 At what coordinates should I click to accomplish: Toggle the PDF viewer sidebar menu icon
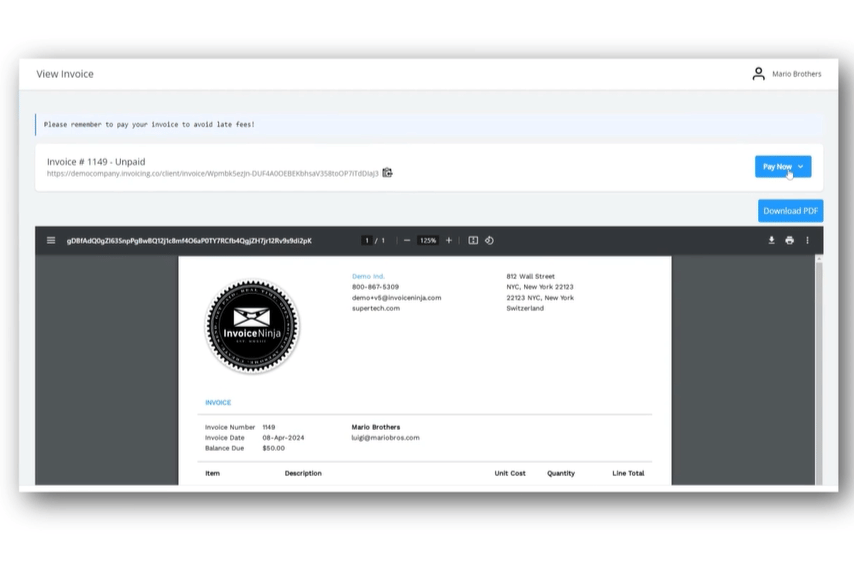pos(51,240)
